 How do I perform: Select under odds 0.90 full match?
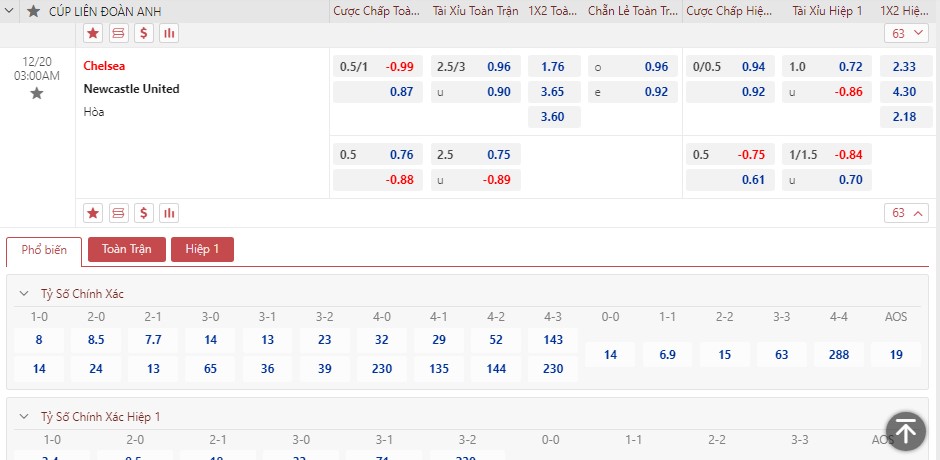tap(475, 92)
